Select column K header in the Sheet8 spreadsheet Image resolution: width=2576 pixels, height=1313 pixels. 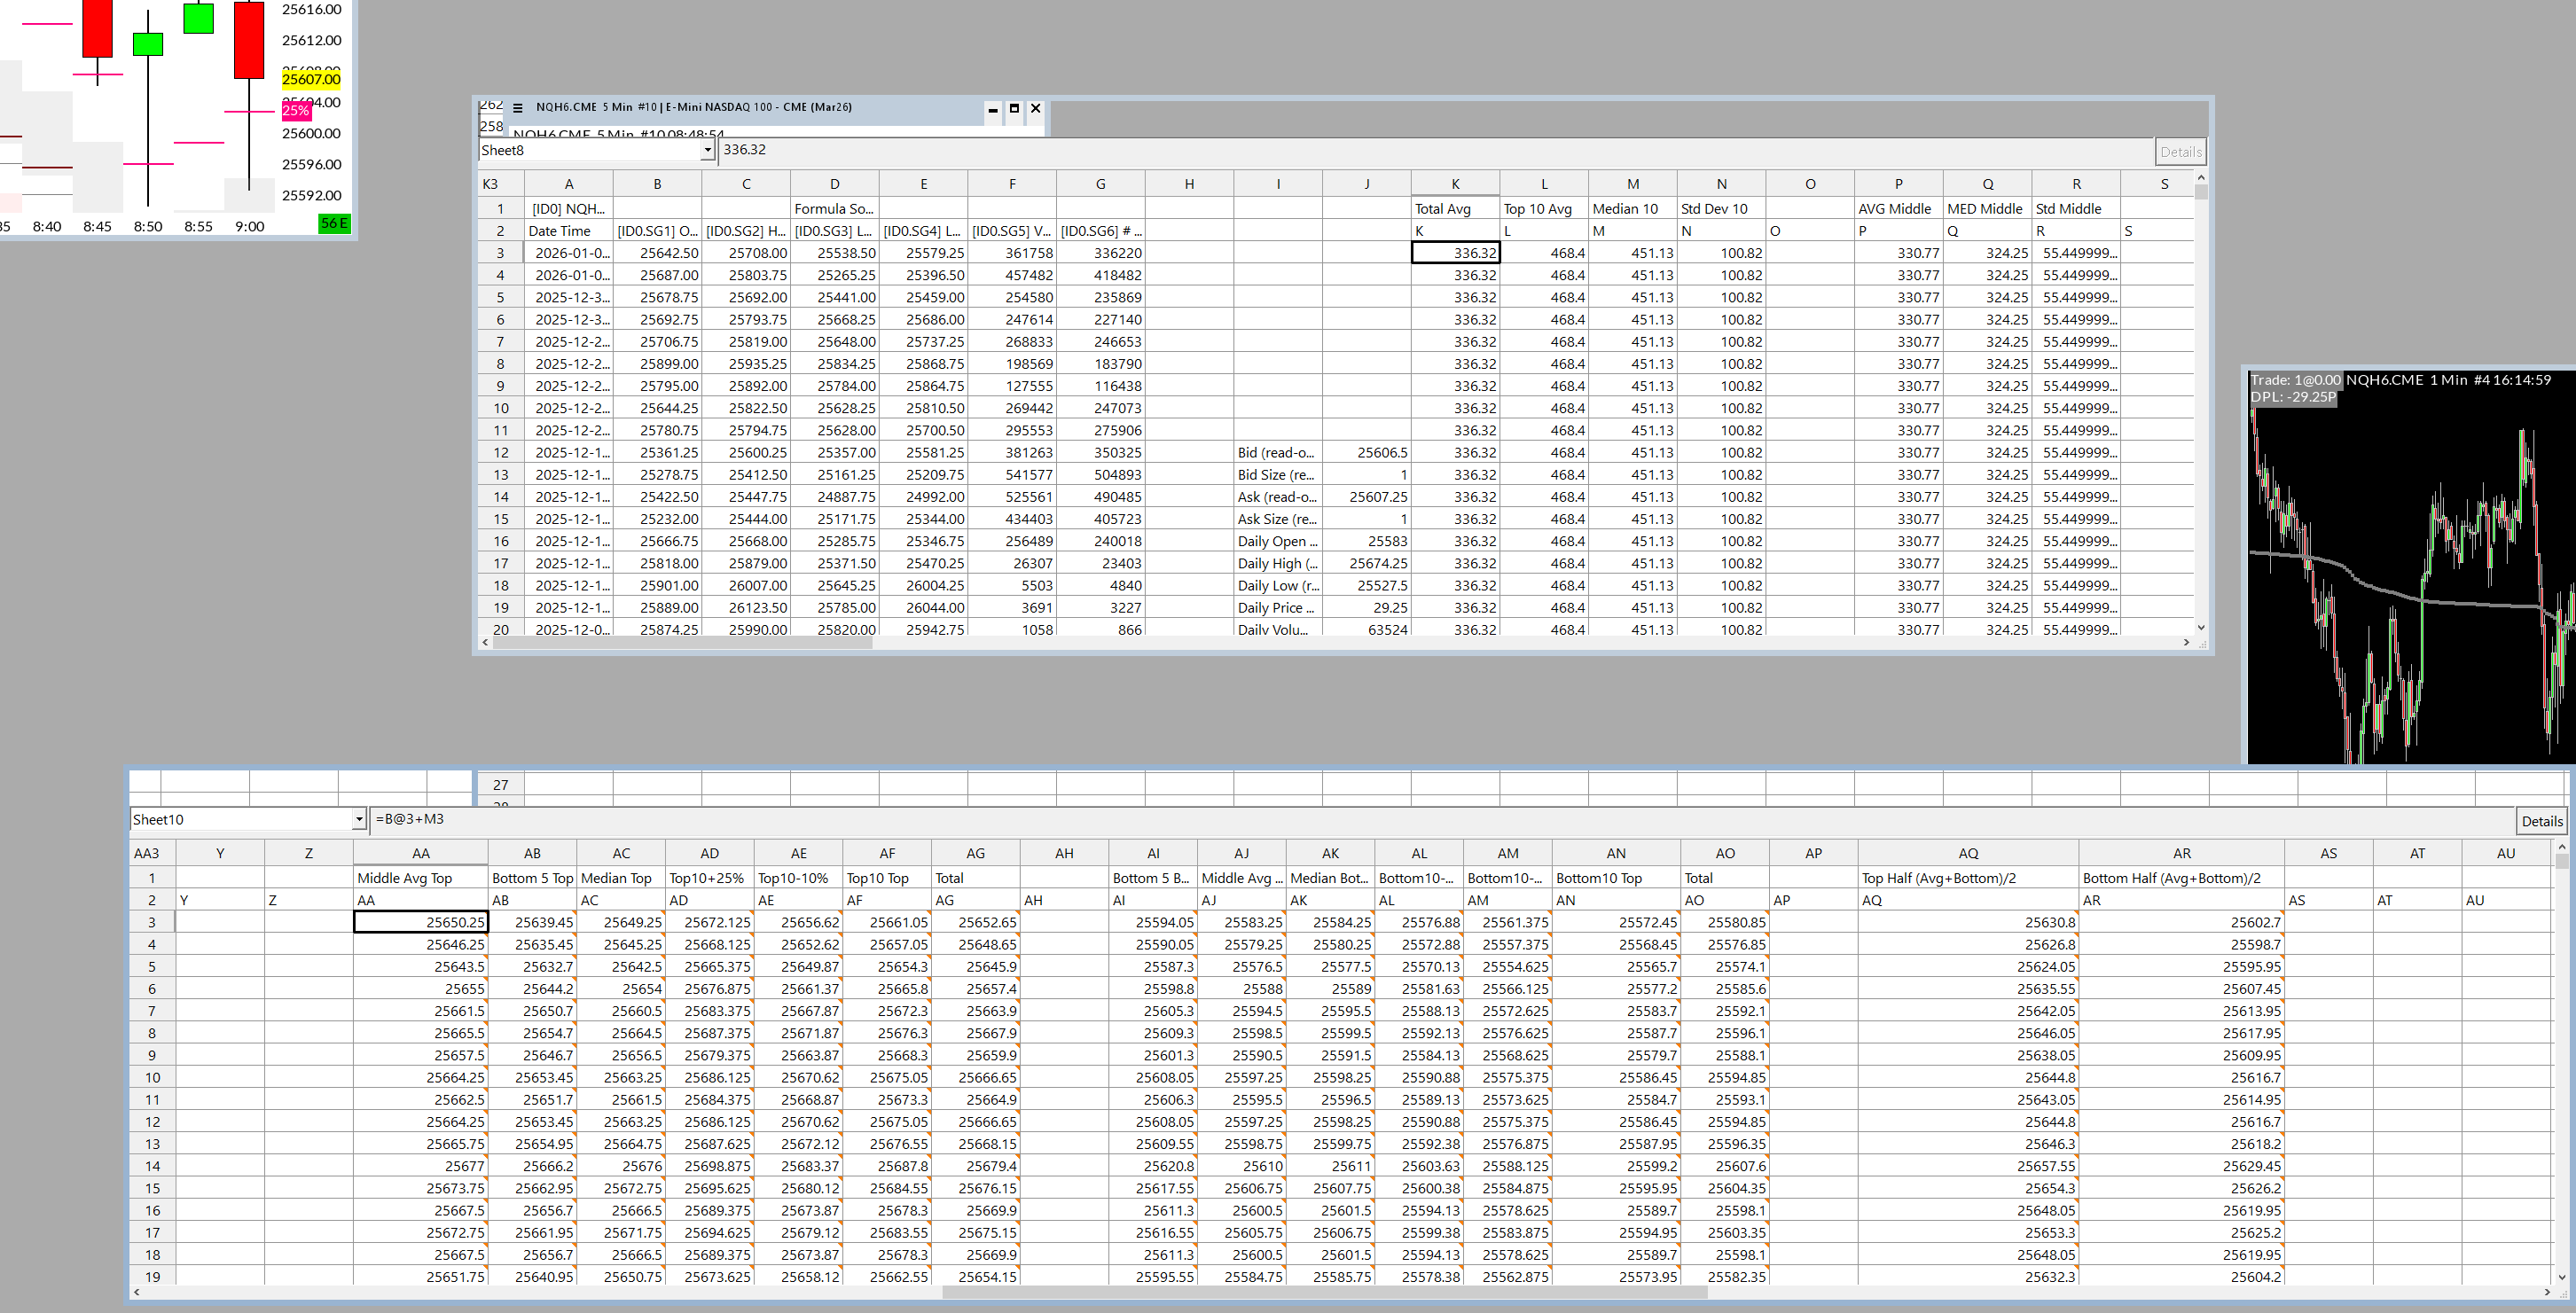[x=1455, y=184]
